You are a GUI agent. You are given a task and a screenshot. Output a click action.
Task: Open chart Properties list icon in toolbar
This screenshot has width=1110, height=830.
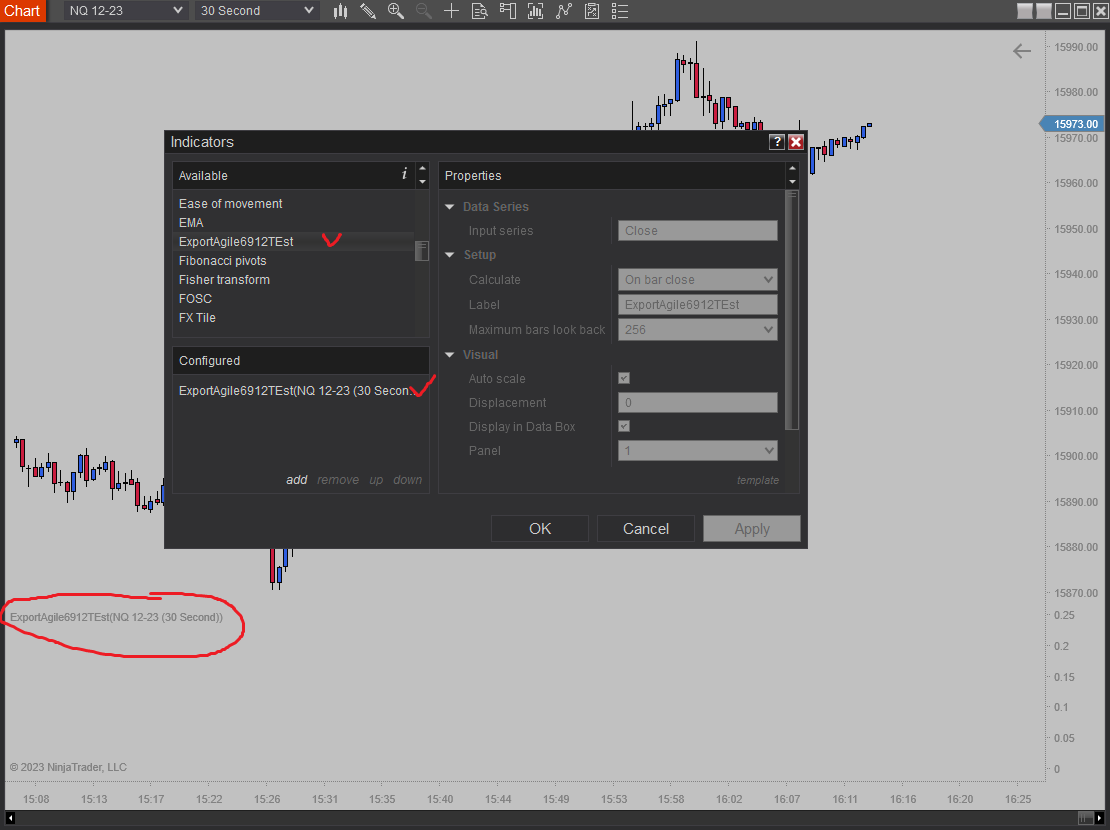pyautogui.click(x=619, y=11)
